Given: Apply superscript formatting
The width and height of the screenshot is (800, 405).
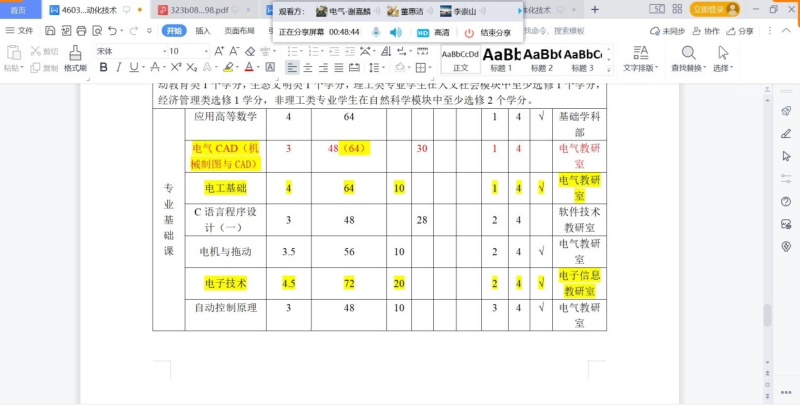Looking at the screenshot, I should pyautogui.click(x=176, y=68).
